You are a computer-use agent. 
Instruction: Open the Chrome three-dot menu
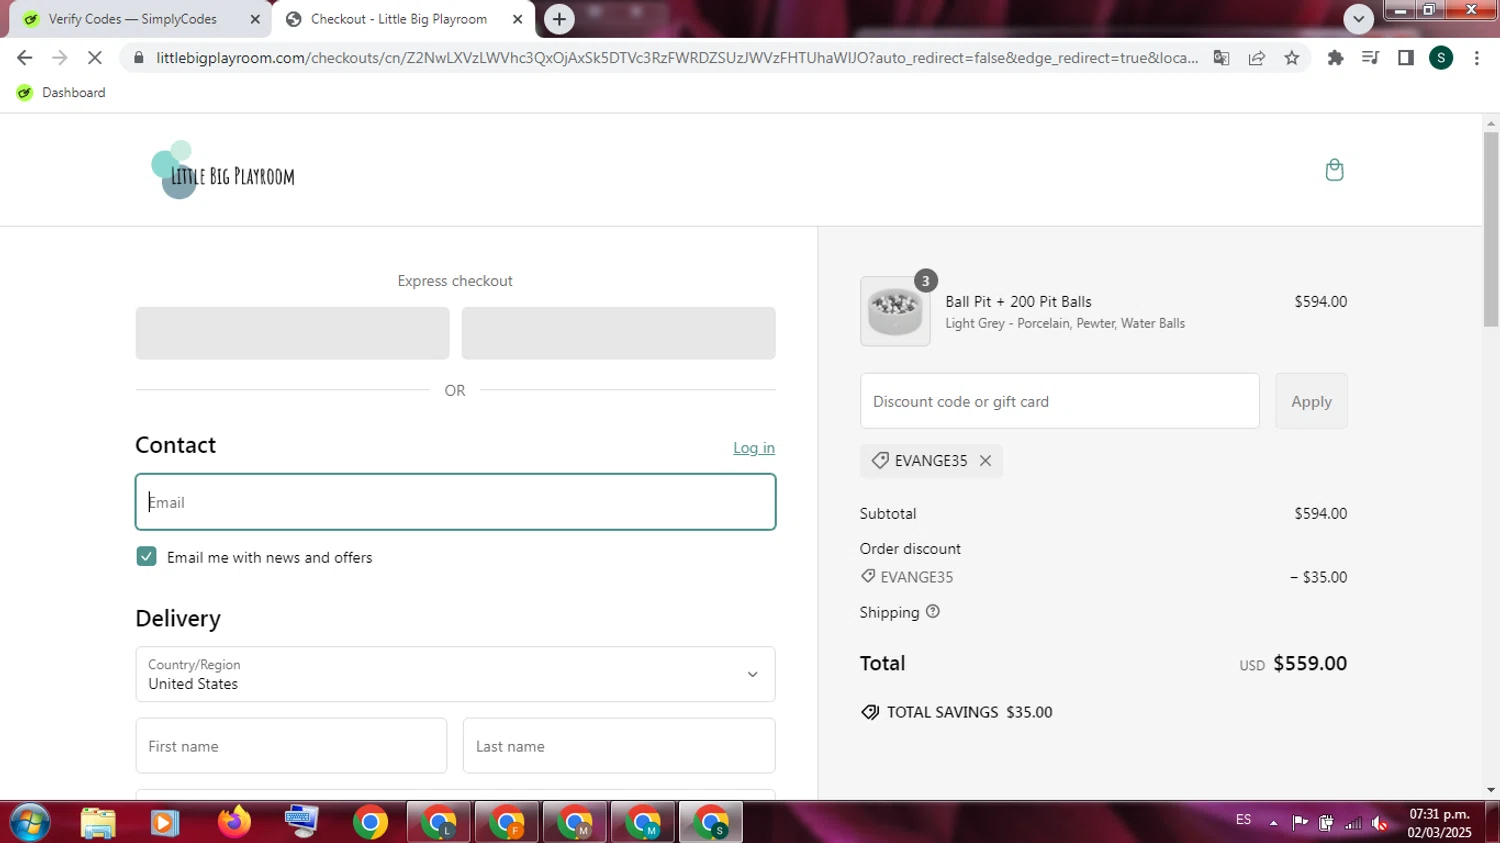[x=1476, y=58]
